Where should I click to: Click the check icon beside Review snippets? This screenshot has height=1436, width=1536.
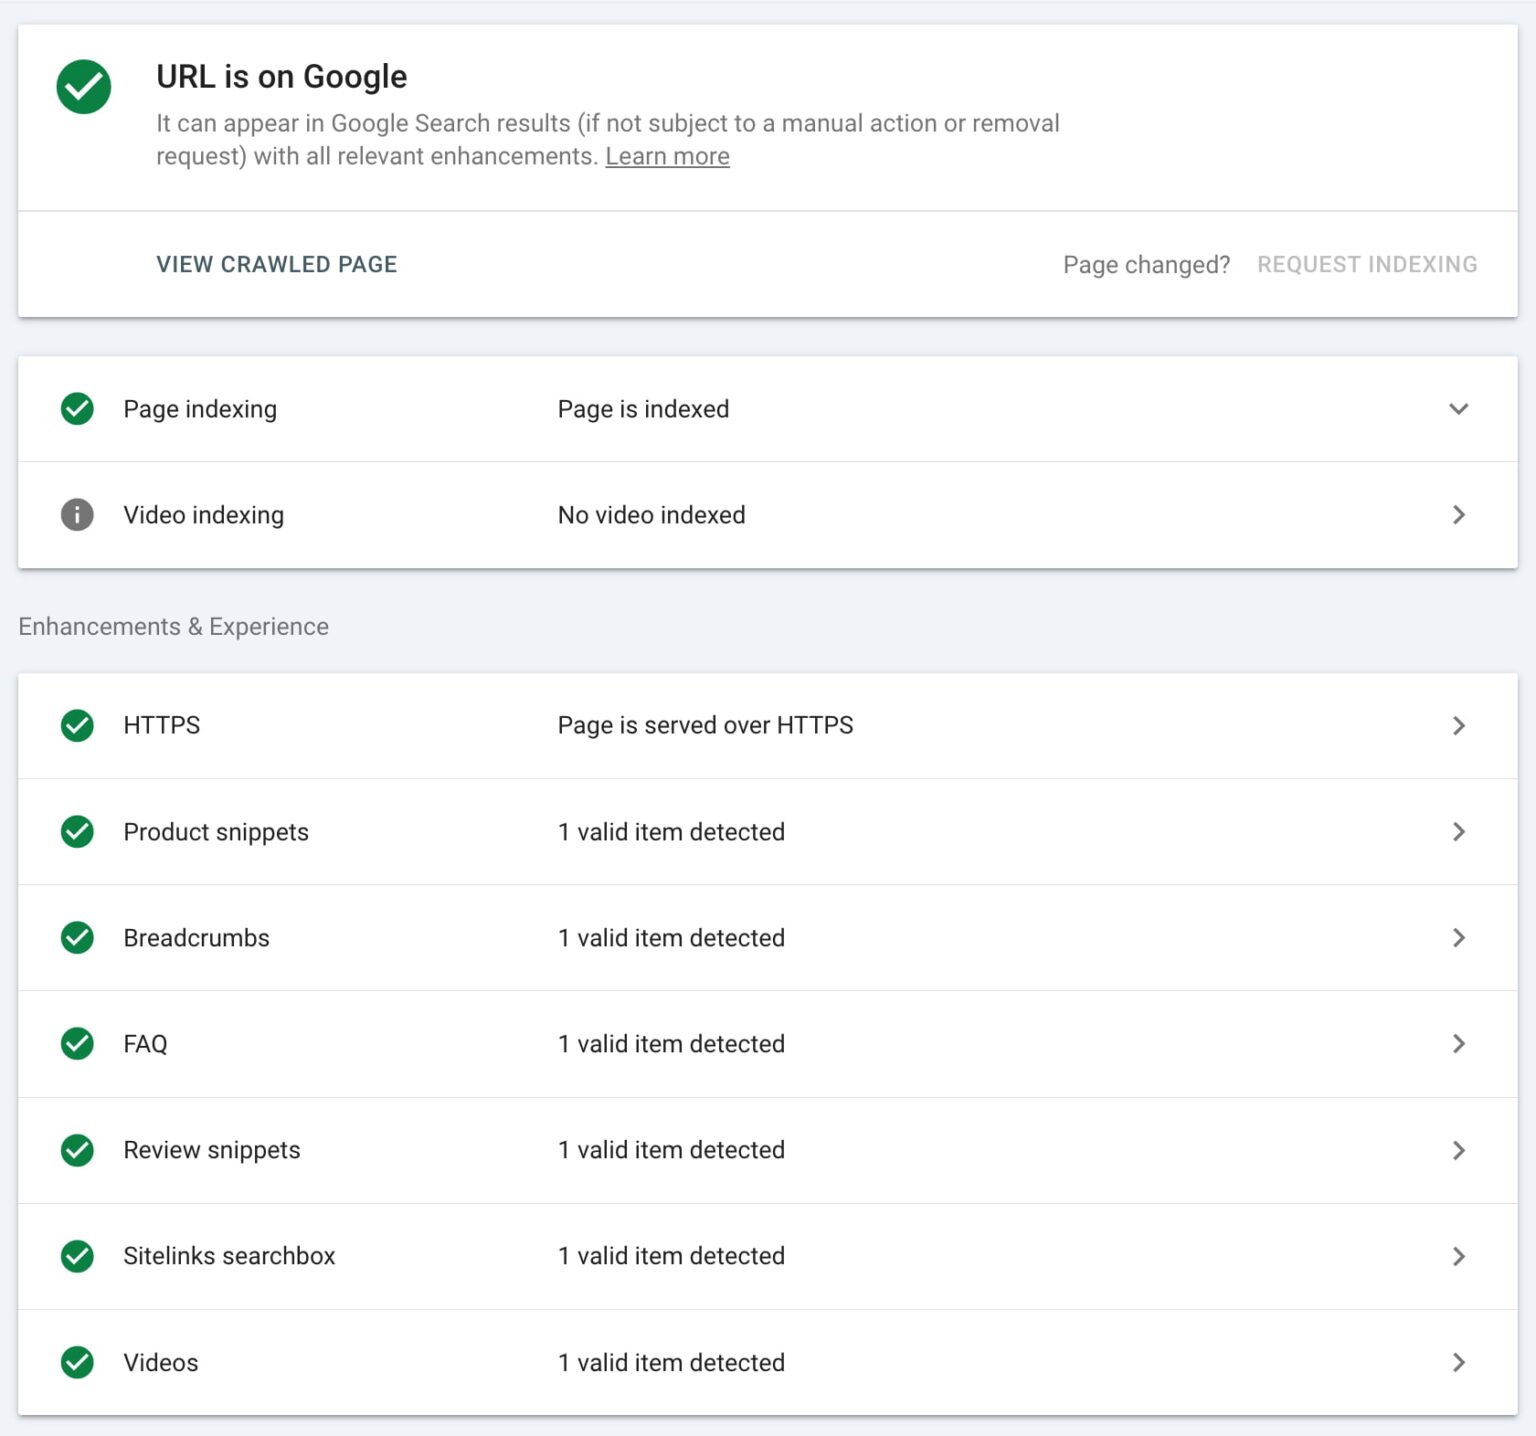point(77,1150)
